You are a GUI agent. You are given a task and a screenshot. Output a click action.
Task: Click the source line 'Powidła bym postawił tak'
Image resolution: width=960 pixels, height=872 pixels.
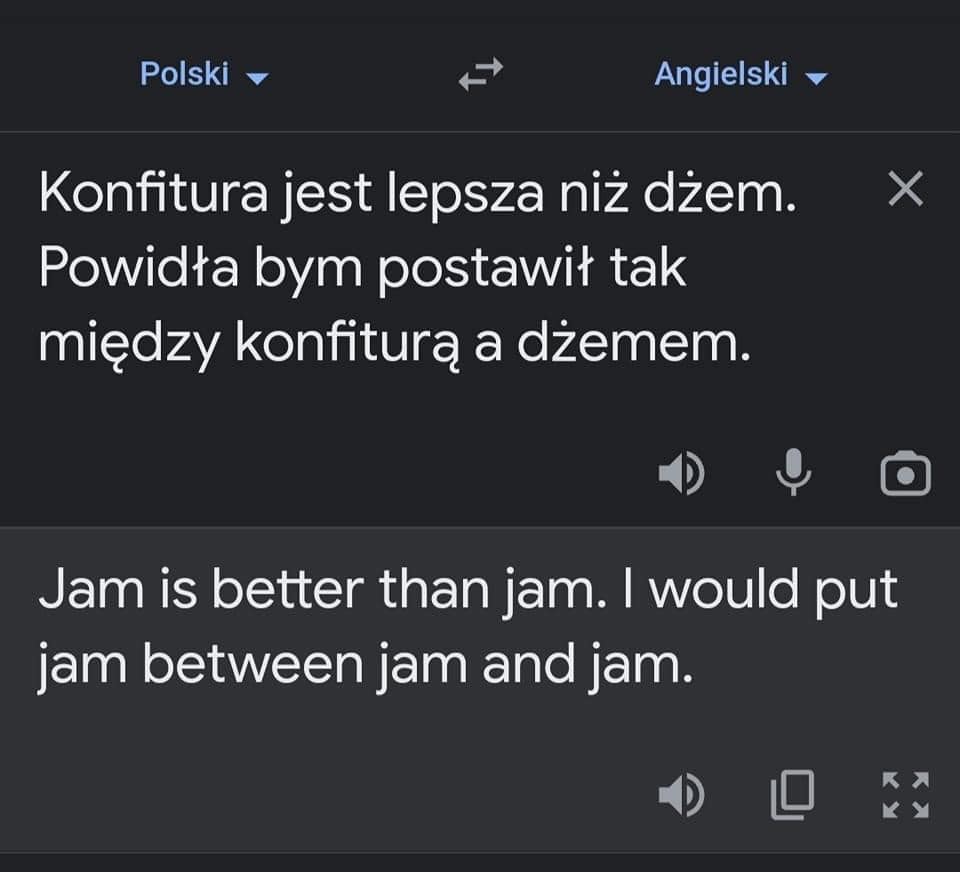362,268
